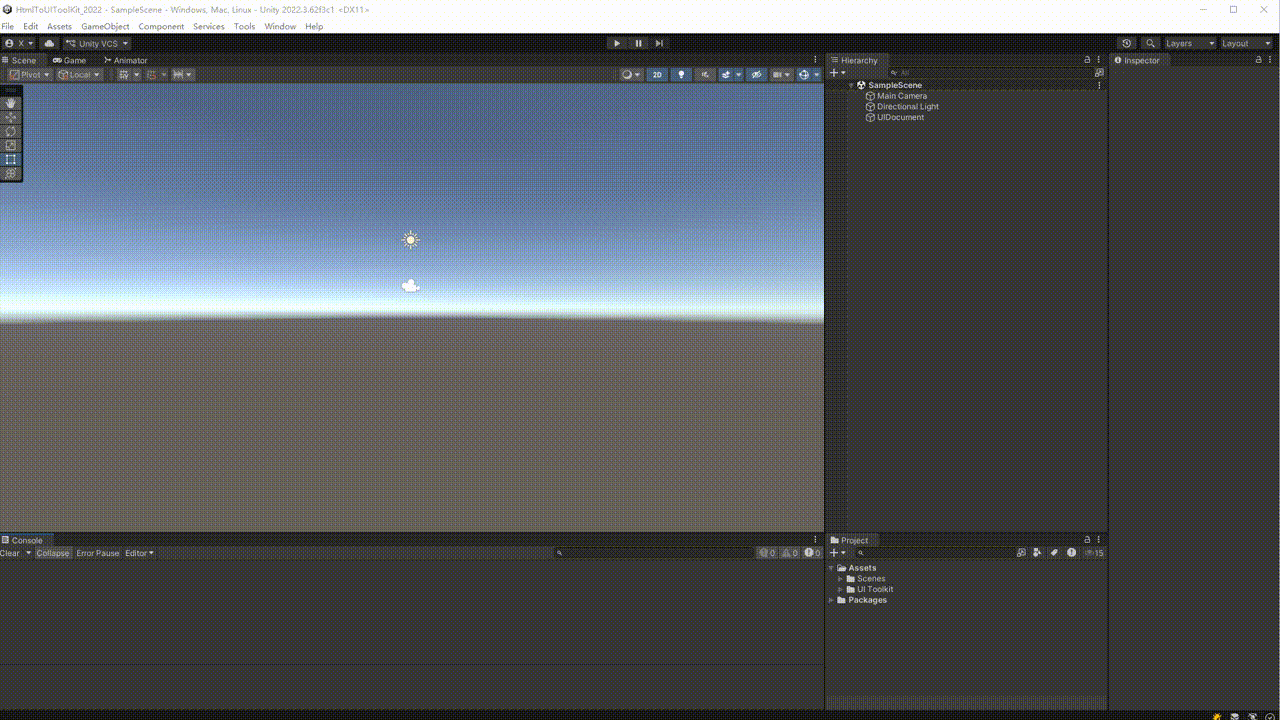
Task: Open the account X dropdown
Action: (x=19, y=43)
